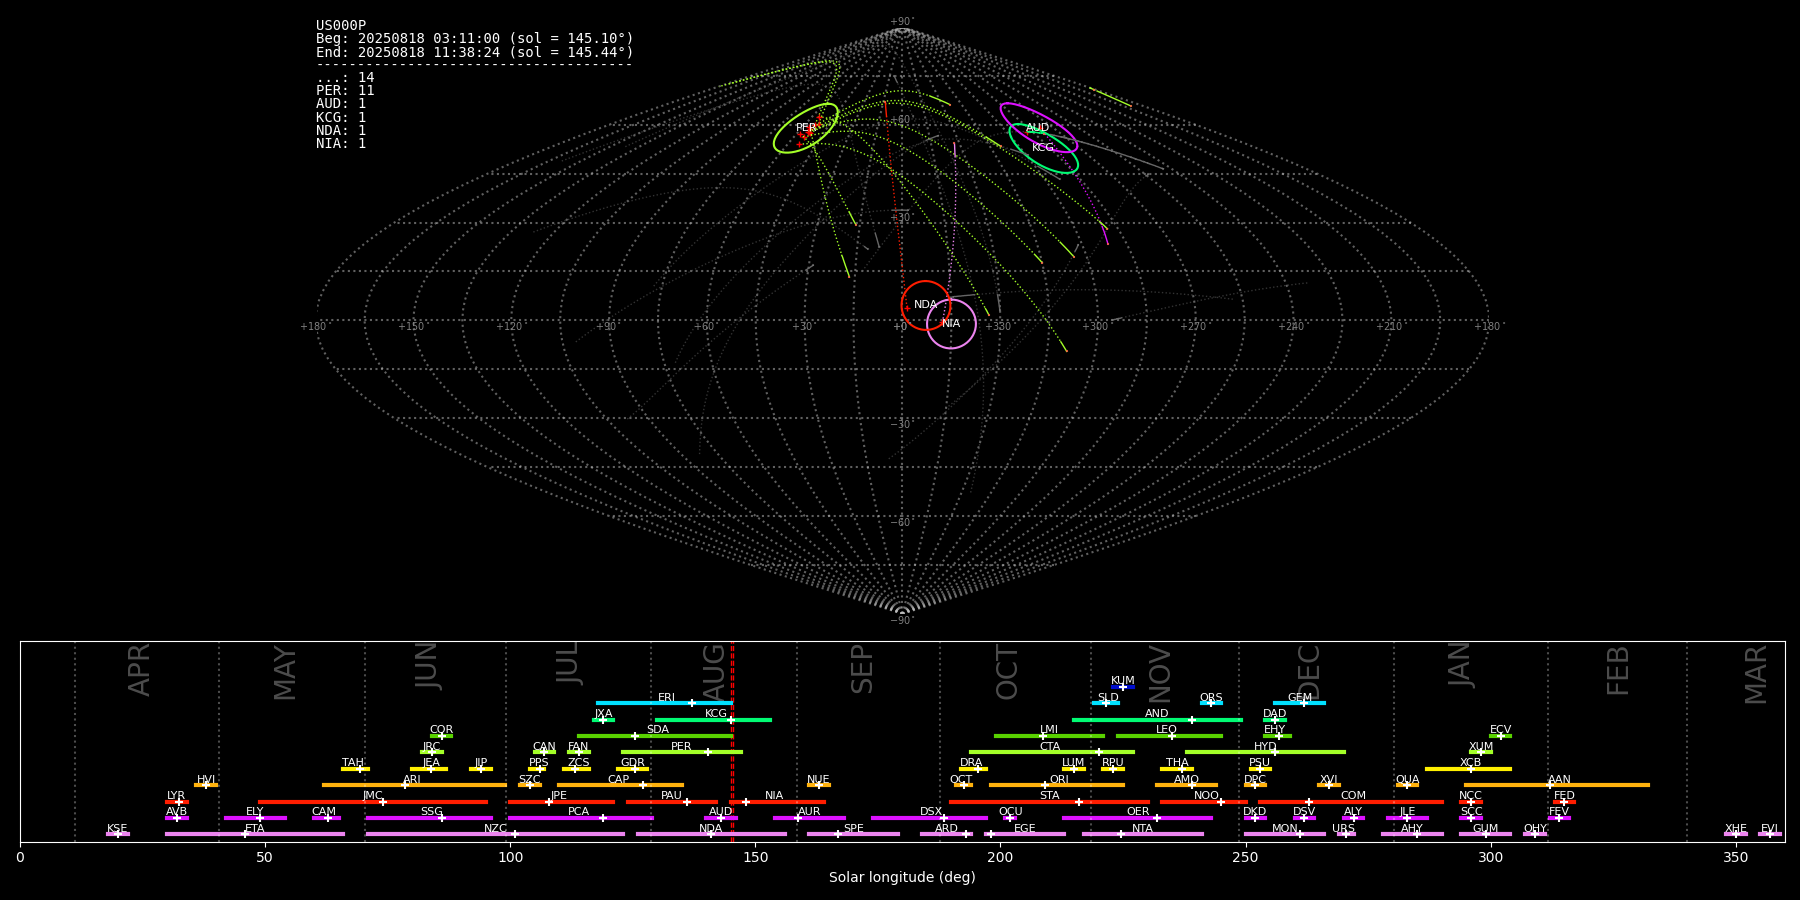The width and height of the screenshot is (1800, 900).
Task: Click the SDA shower bar in timeline
Action: click(x=655, y=736)
